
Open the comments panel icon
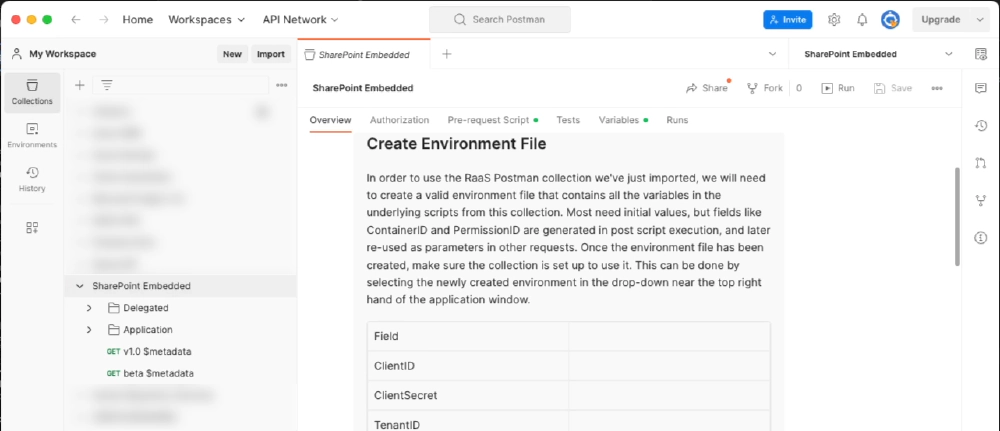click(x=981, y=89)
